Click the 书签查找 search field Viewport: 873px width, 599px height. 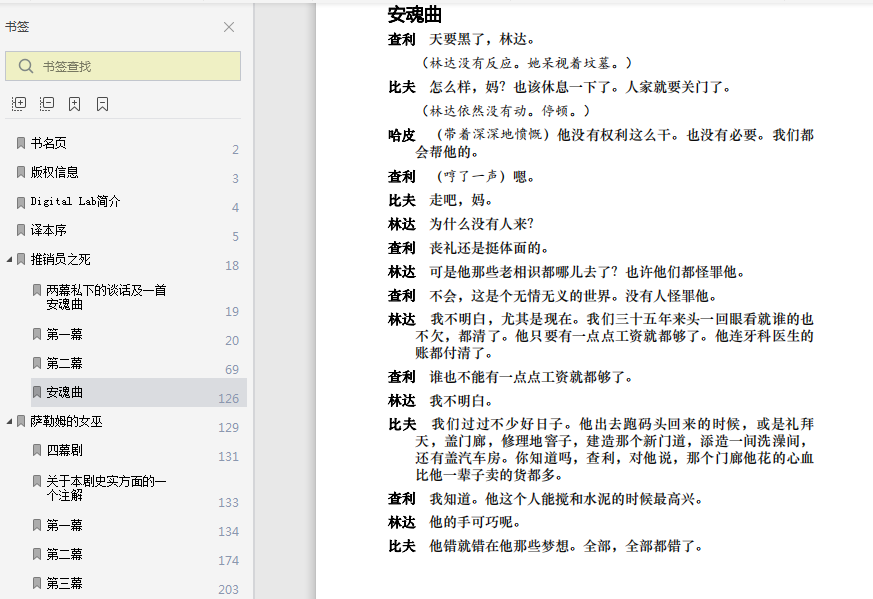tap(123, 66)
